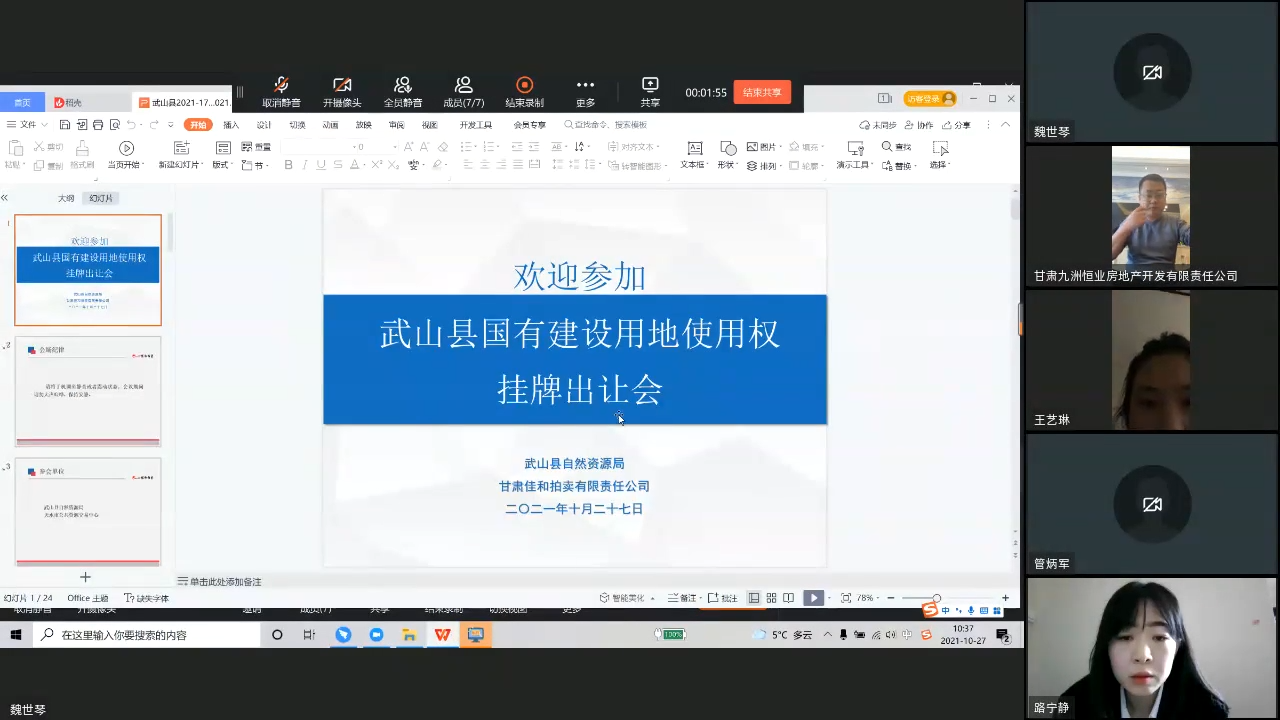Switch to slide sorter view icon
This screenshot has width=1280, height=720.
click(x=771, y=598)
